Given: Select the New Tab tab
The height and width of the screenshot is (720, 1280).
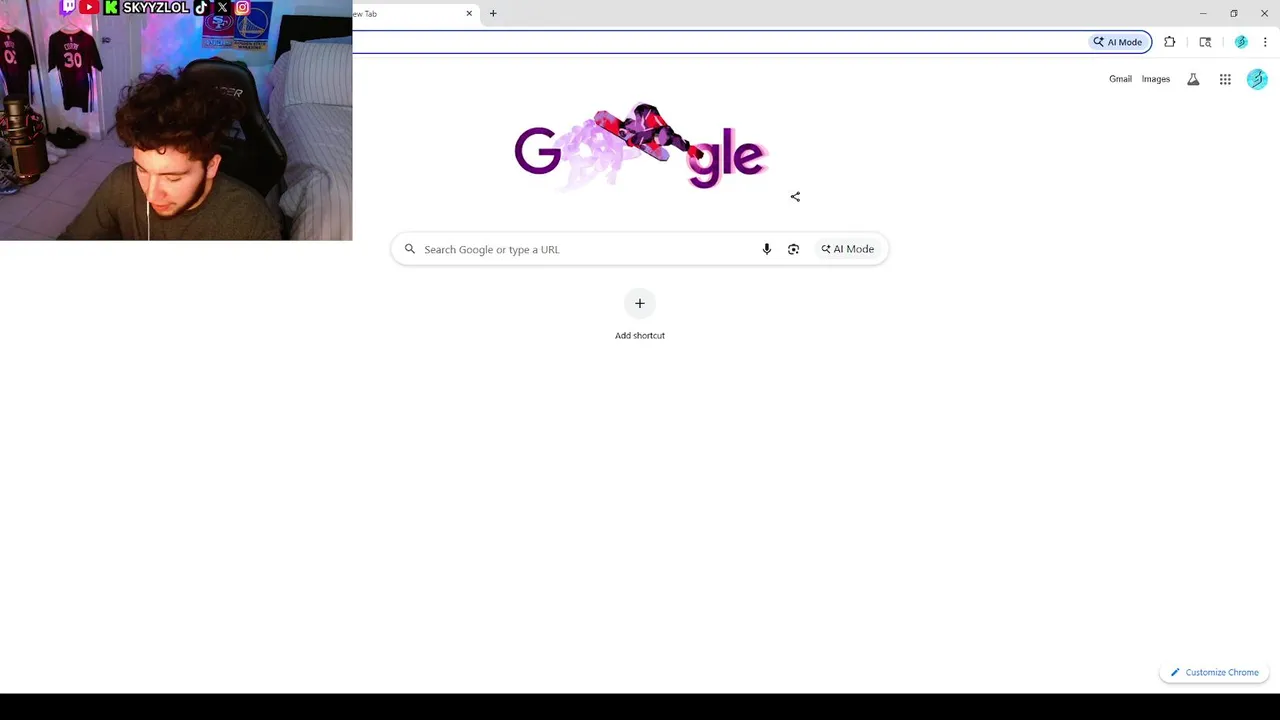Looking at the screenshot, I should pos(415,14).
